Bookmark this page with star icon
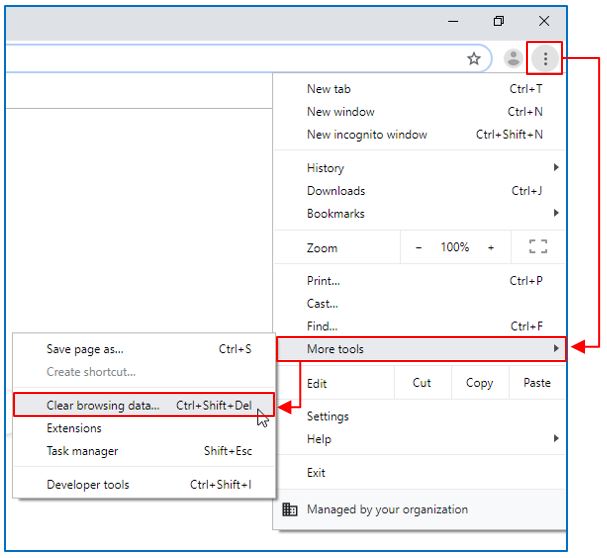The height and width of the screenshot is (558, 607). (x=474, y=59)
